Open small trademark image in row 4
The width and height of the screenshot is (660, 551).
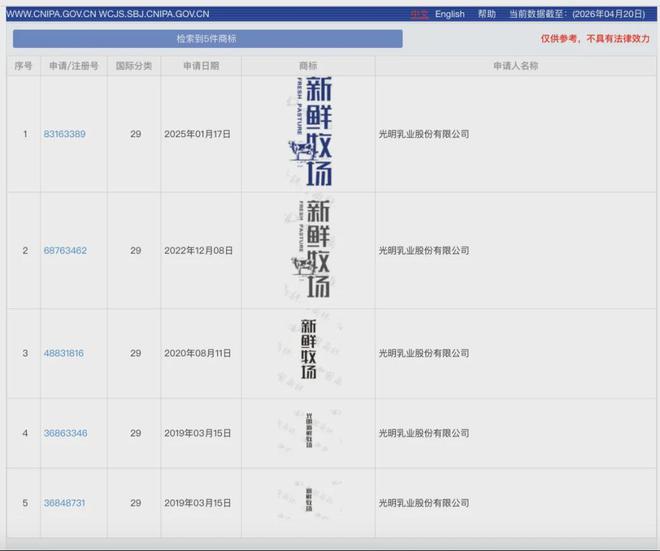click(x=309, y=430)
